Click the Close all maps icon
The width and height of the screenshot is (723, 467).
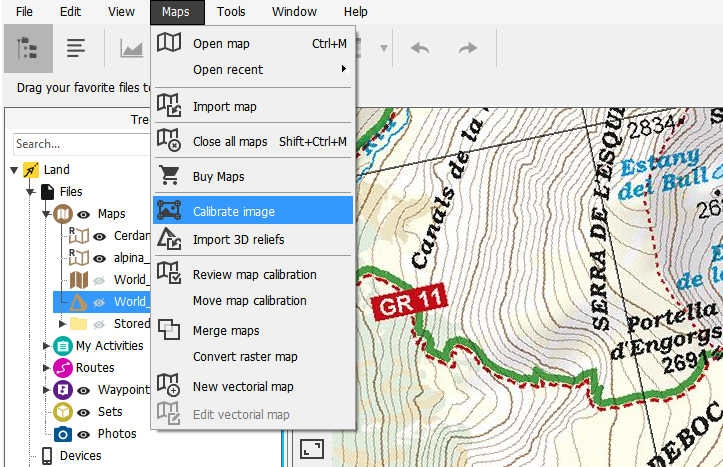tap(169, 140)
